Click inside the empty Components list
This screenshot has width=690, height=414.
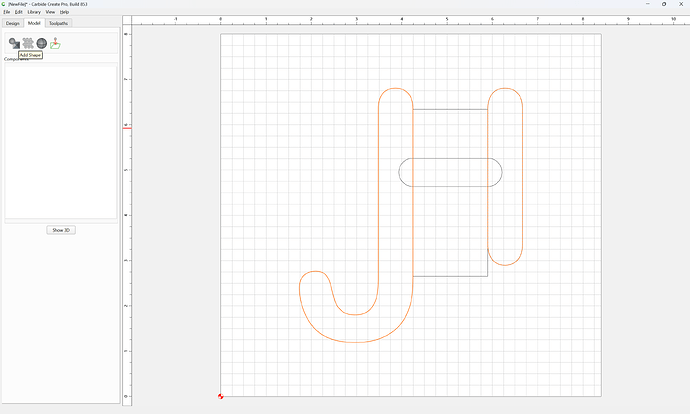pos(61,142)
